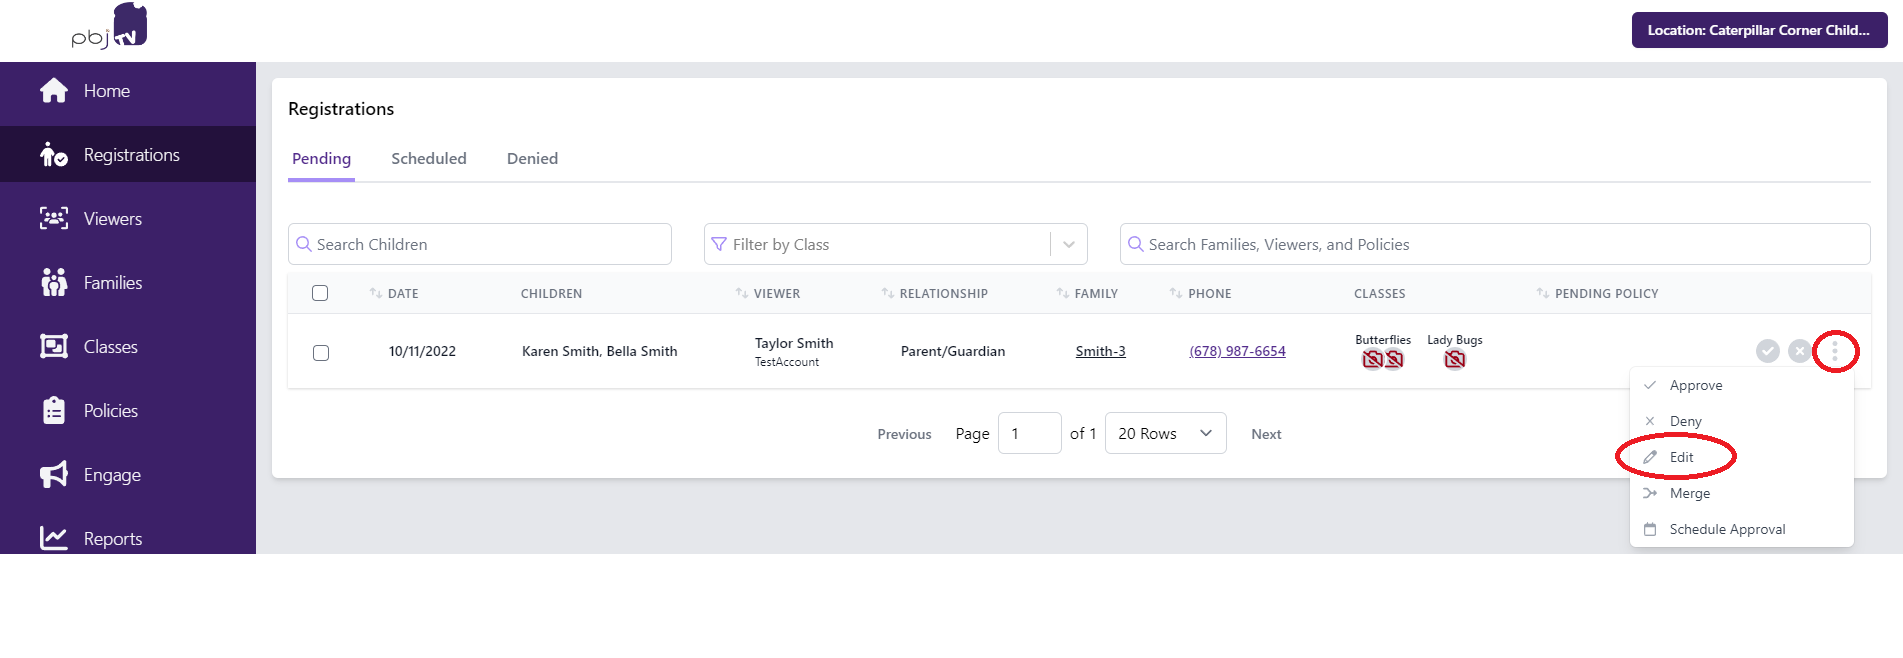This screenshot has width=1903, height=658.
Task: Open the 20 Rows page size dropdown
Action: [x=1165, y=433]
